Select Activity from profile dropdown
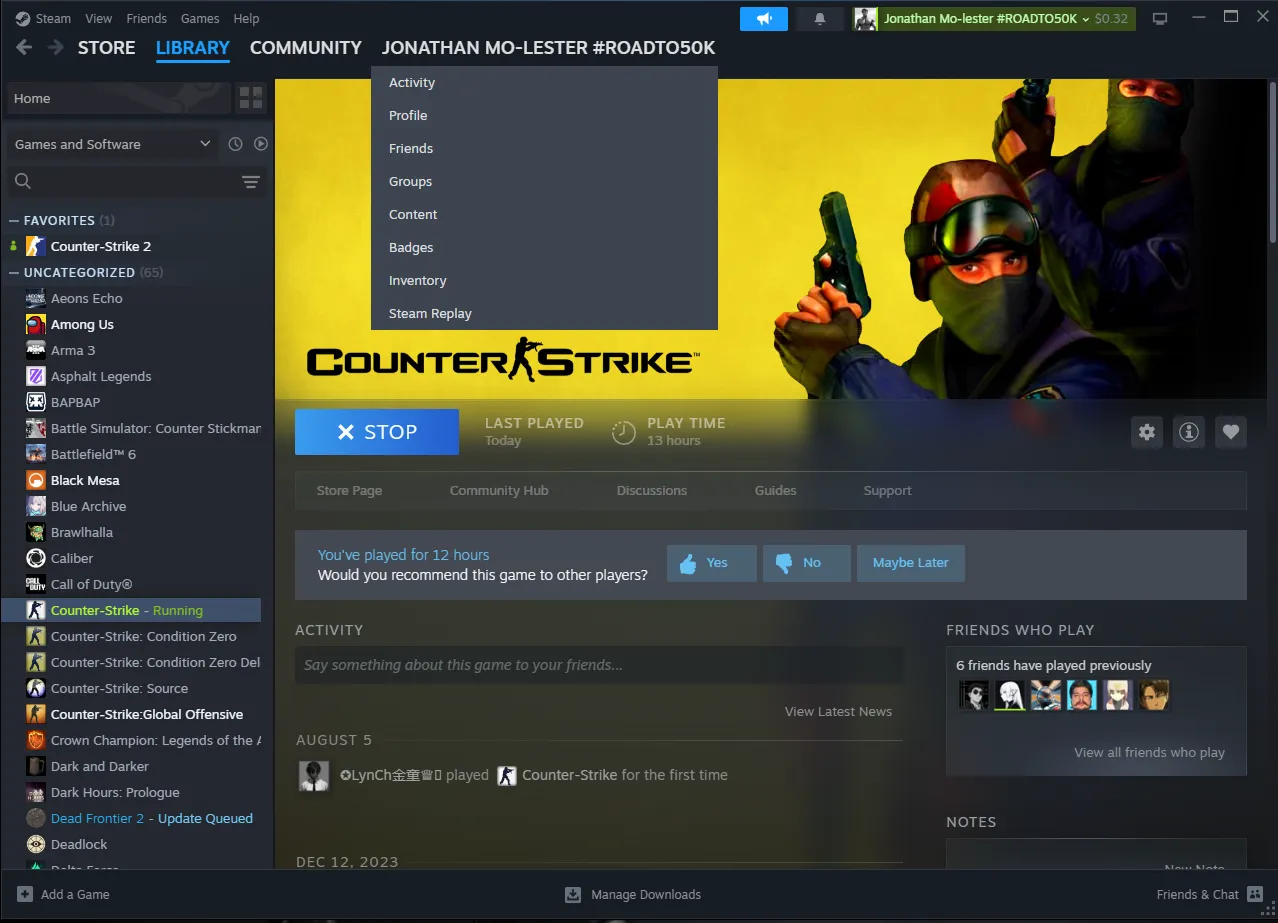The image size is (1278, 923). (x=544, y=82)
